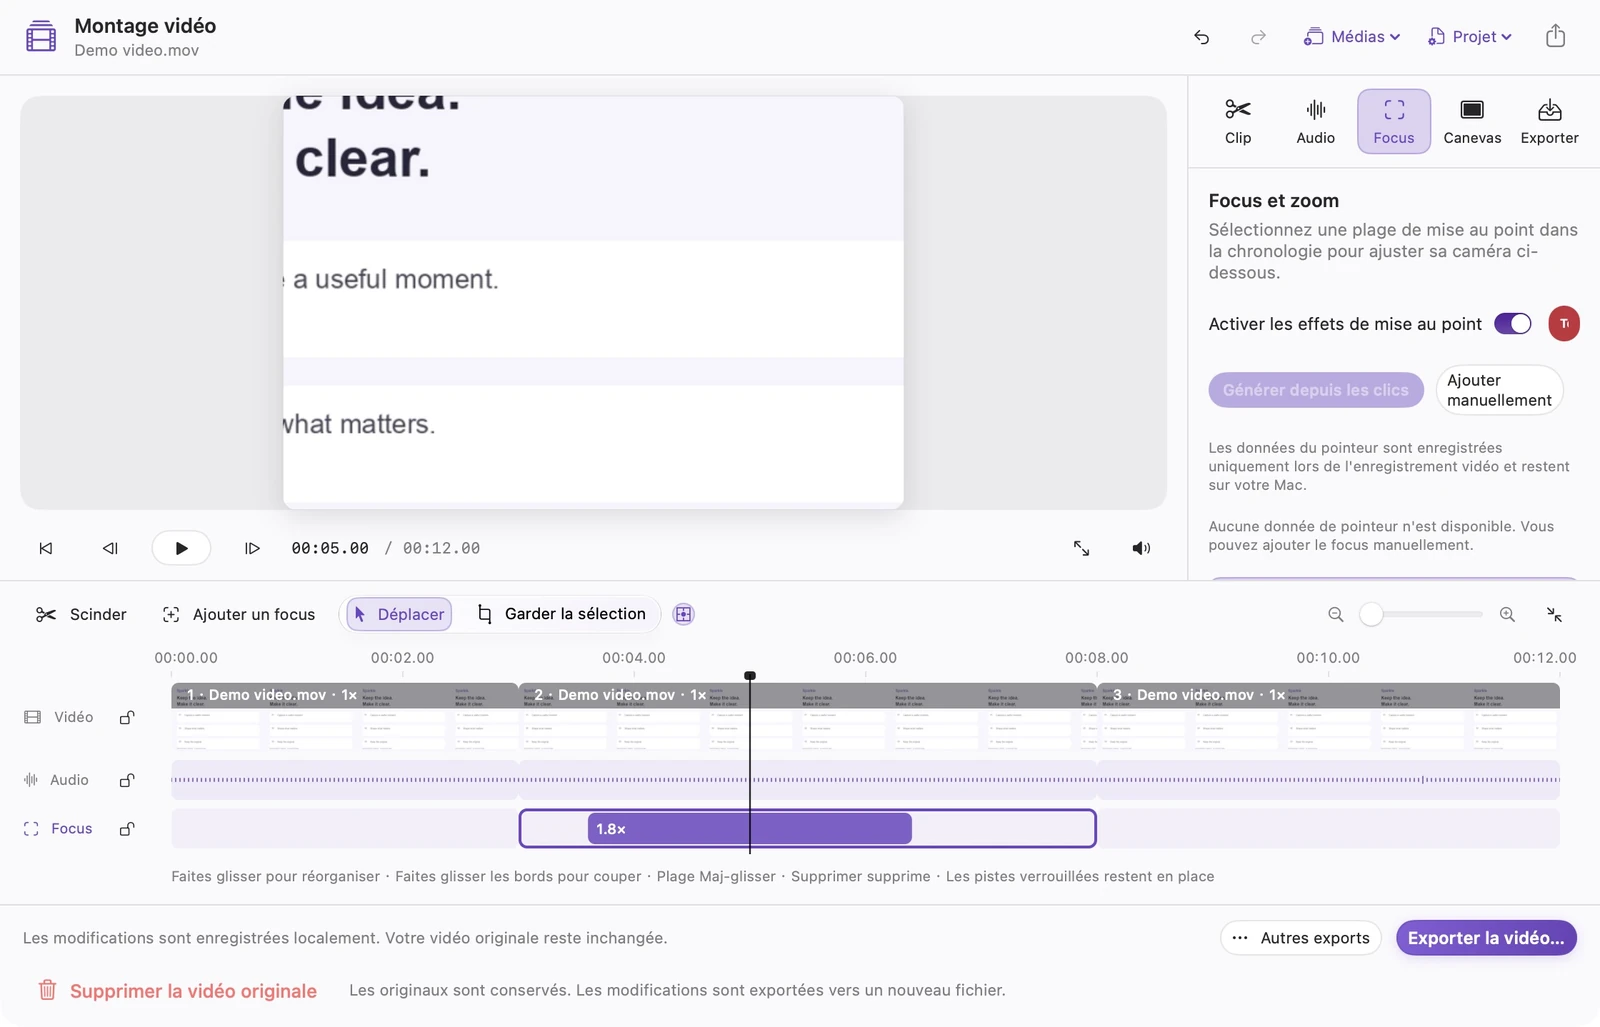Select the Scinder scissors tool
The height and width of the screenshot is (1027, 1600).
click(x=81, y=614)
